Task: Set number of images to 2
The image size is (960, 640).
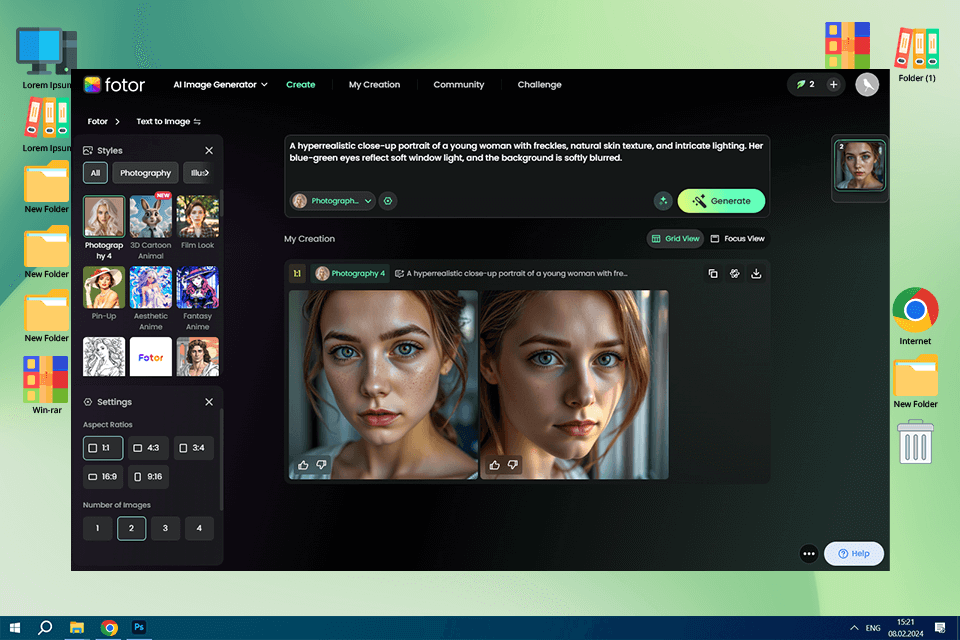Action: coord(131,528)
